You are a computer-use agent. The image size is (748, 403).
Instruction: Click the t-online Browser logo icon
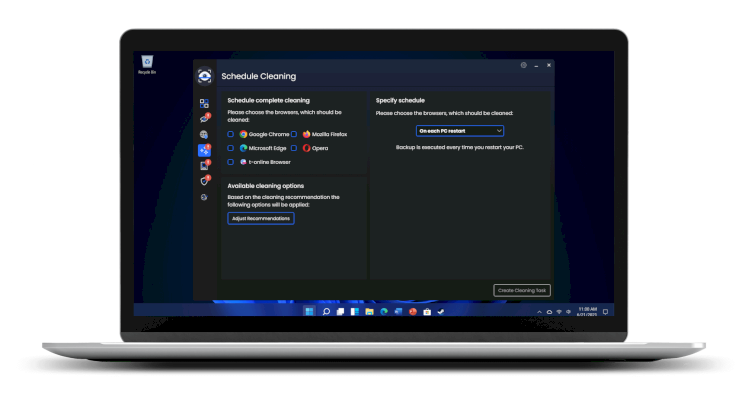tap(243, 162)
